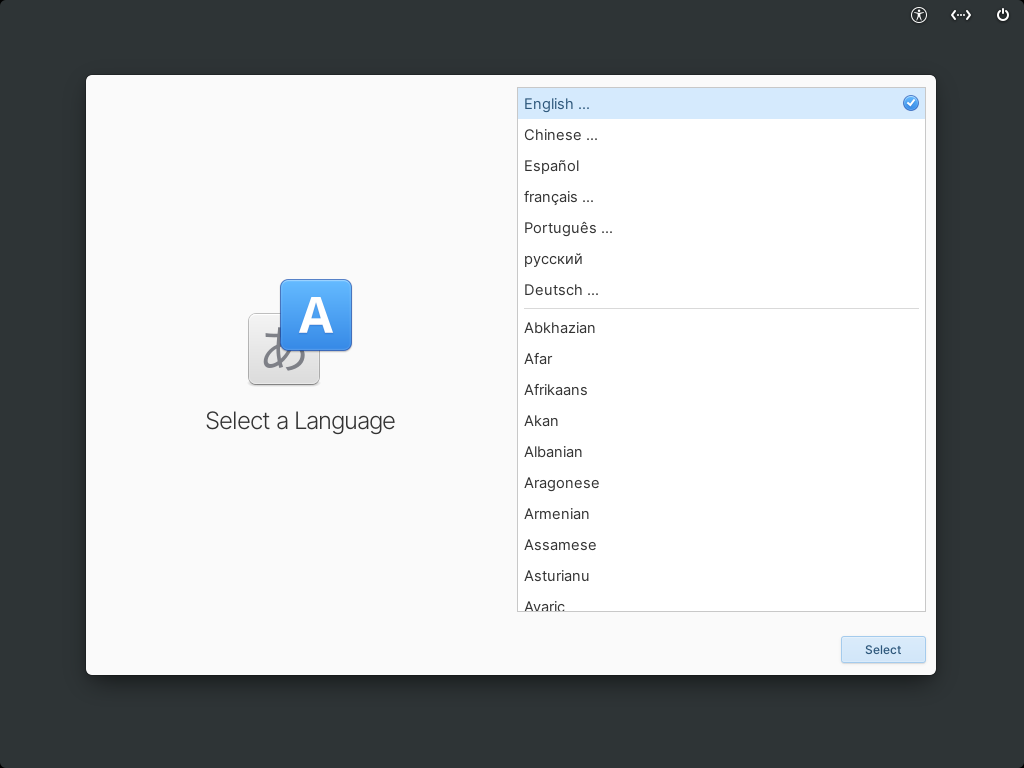Click the power icon in top bar
This screenshot has height=768, width=1024.
tap(1002, 15)
